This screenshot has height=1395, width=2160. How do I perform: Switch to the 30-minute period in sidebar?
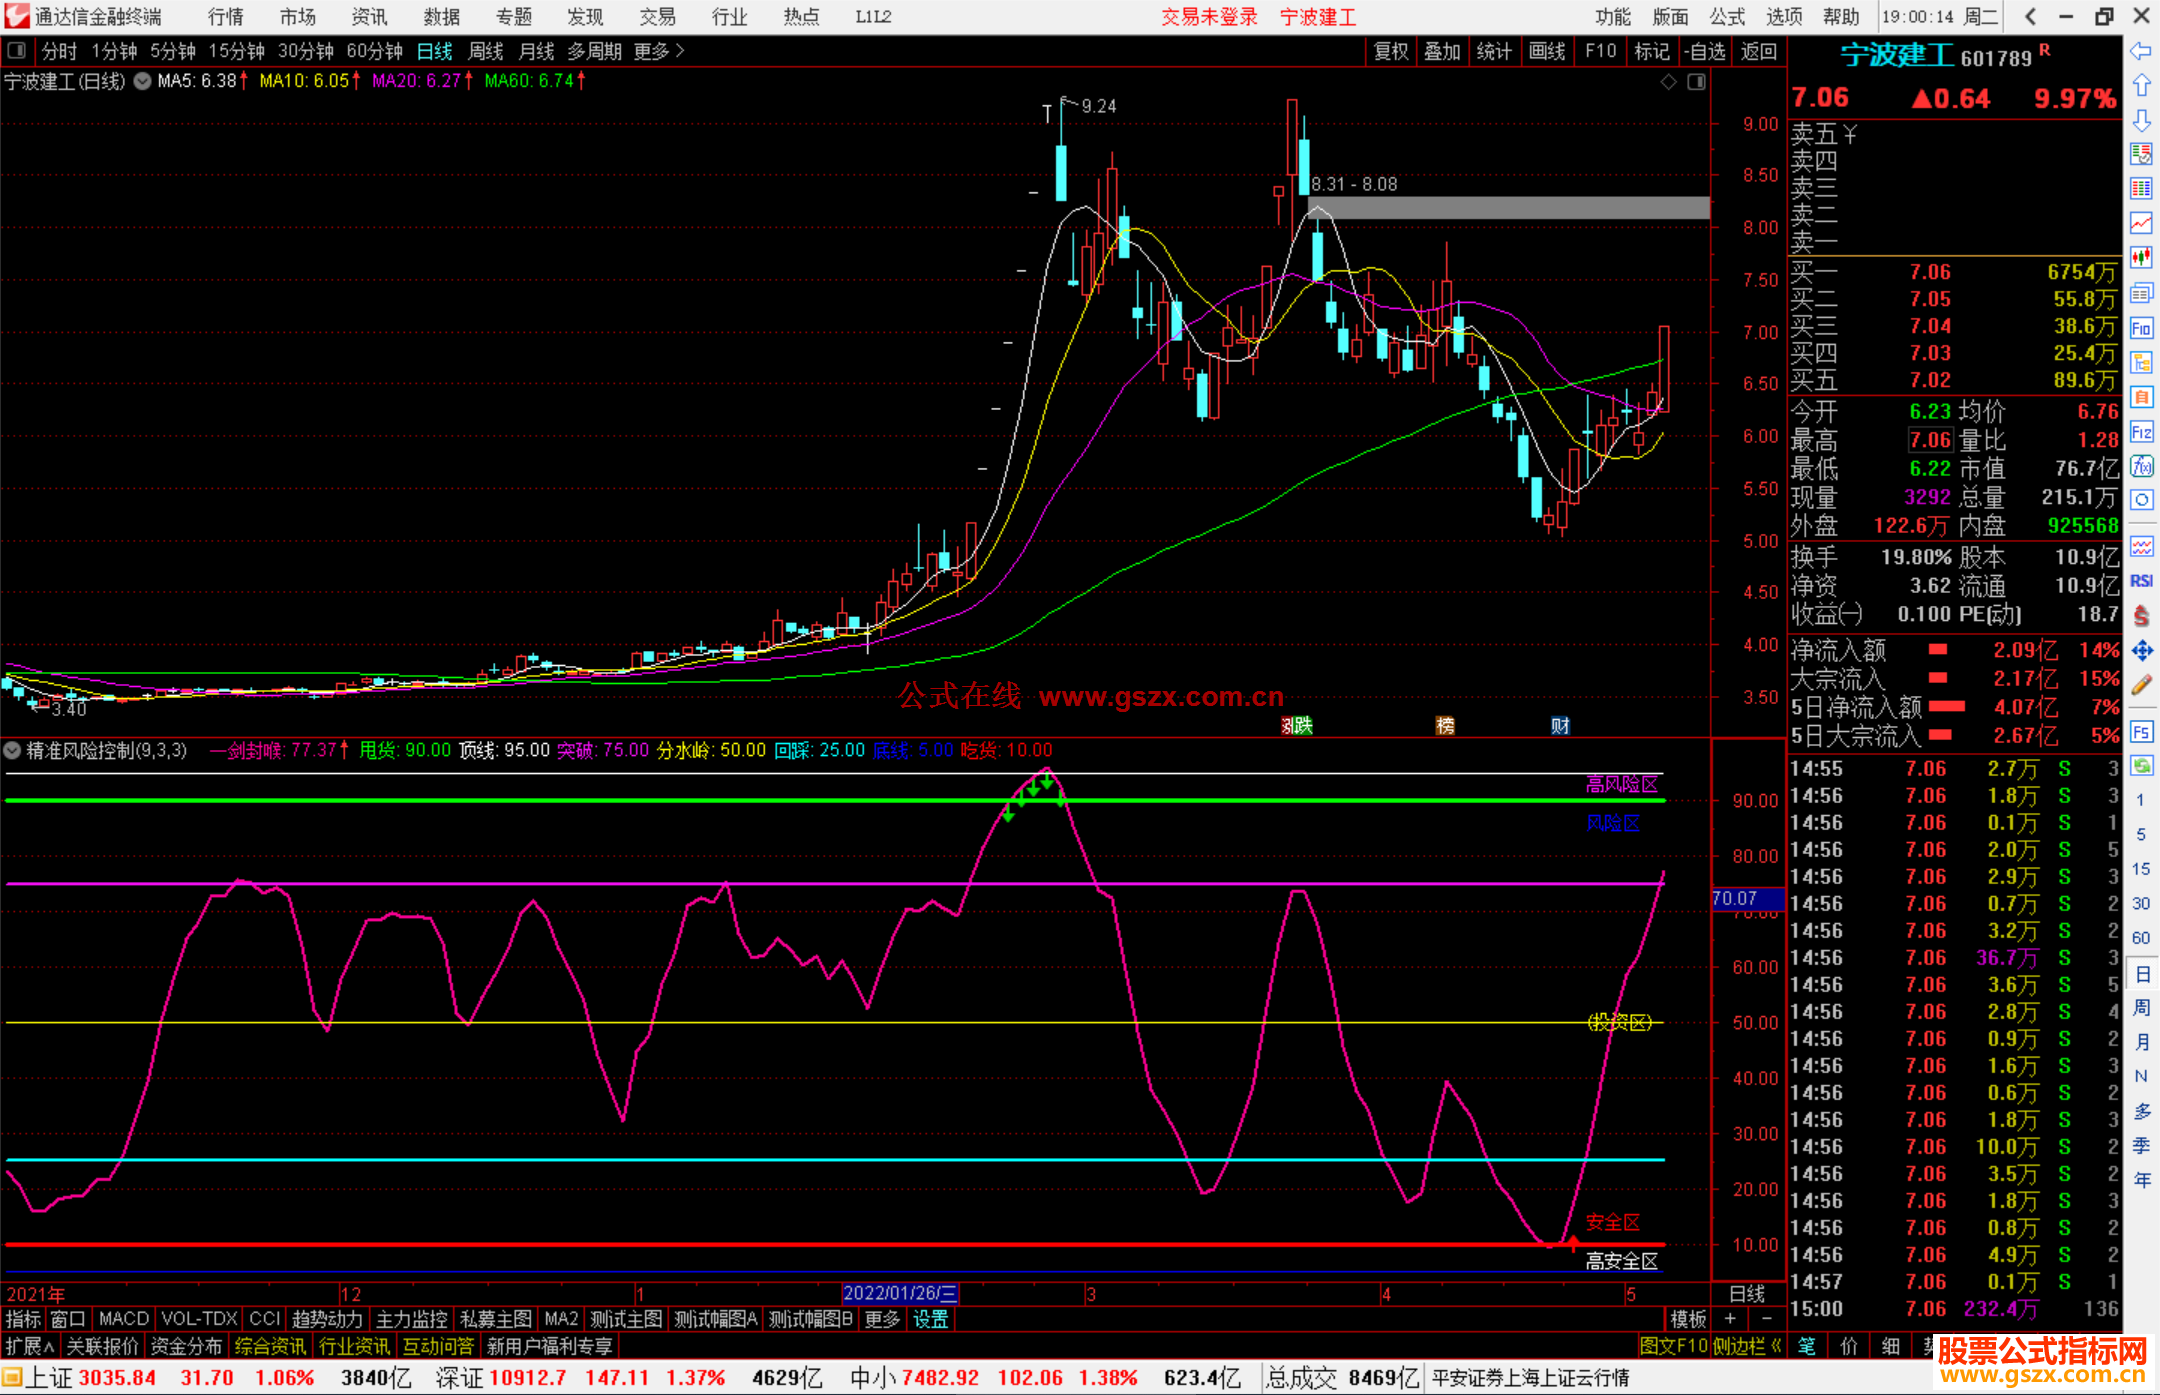(x=2141, y=903)
